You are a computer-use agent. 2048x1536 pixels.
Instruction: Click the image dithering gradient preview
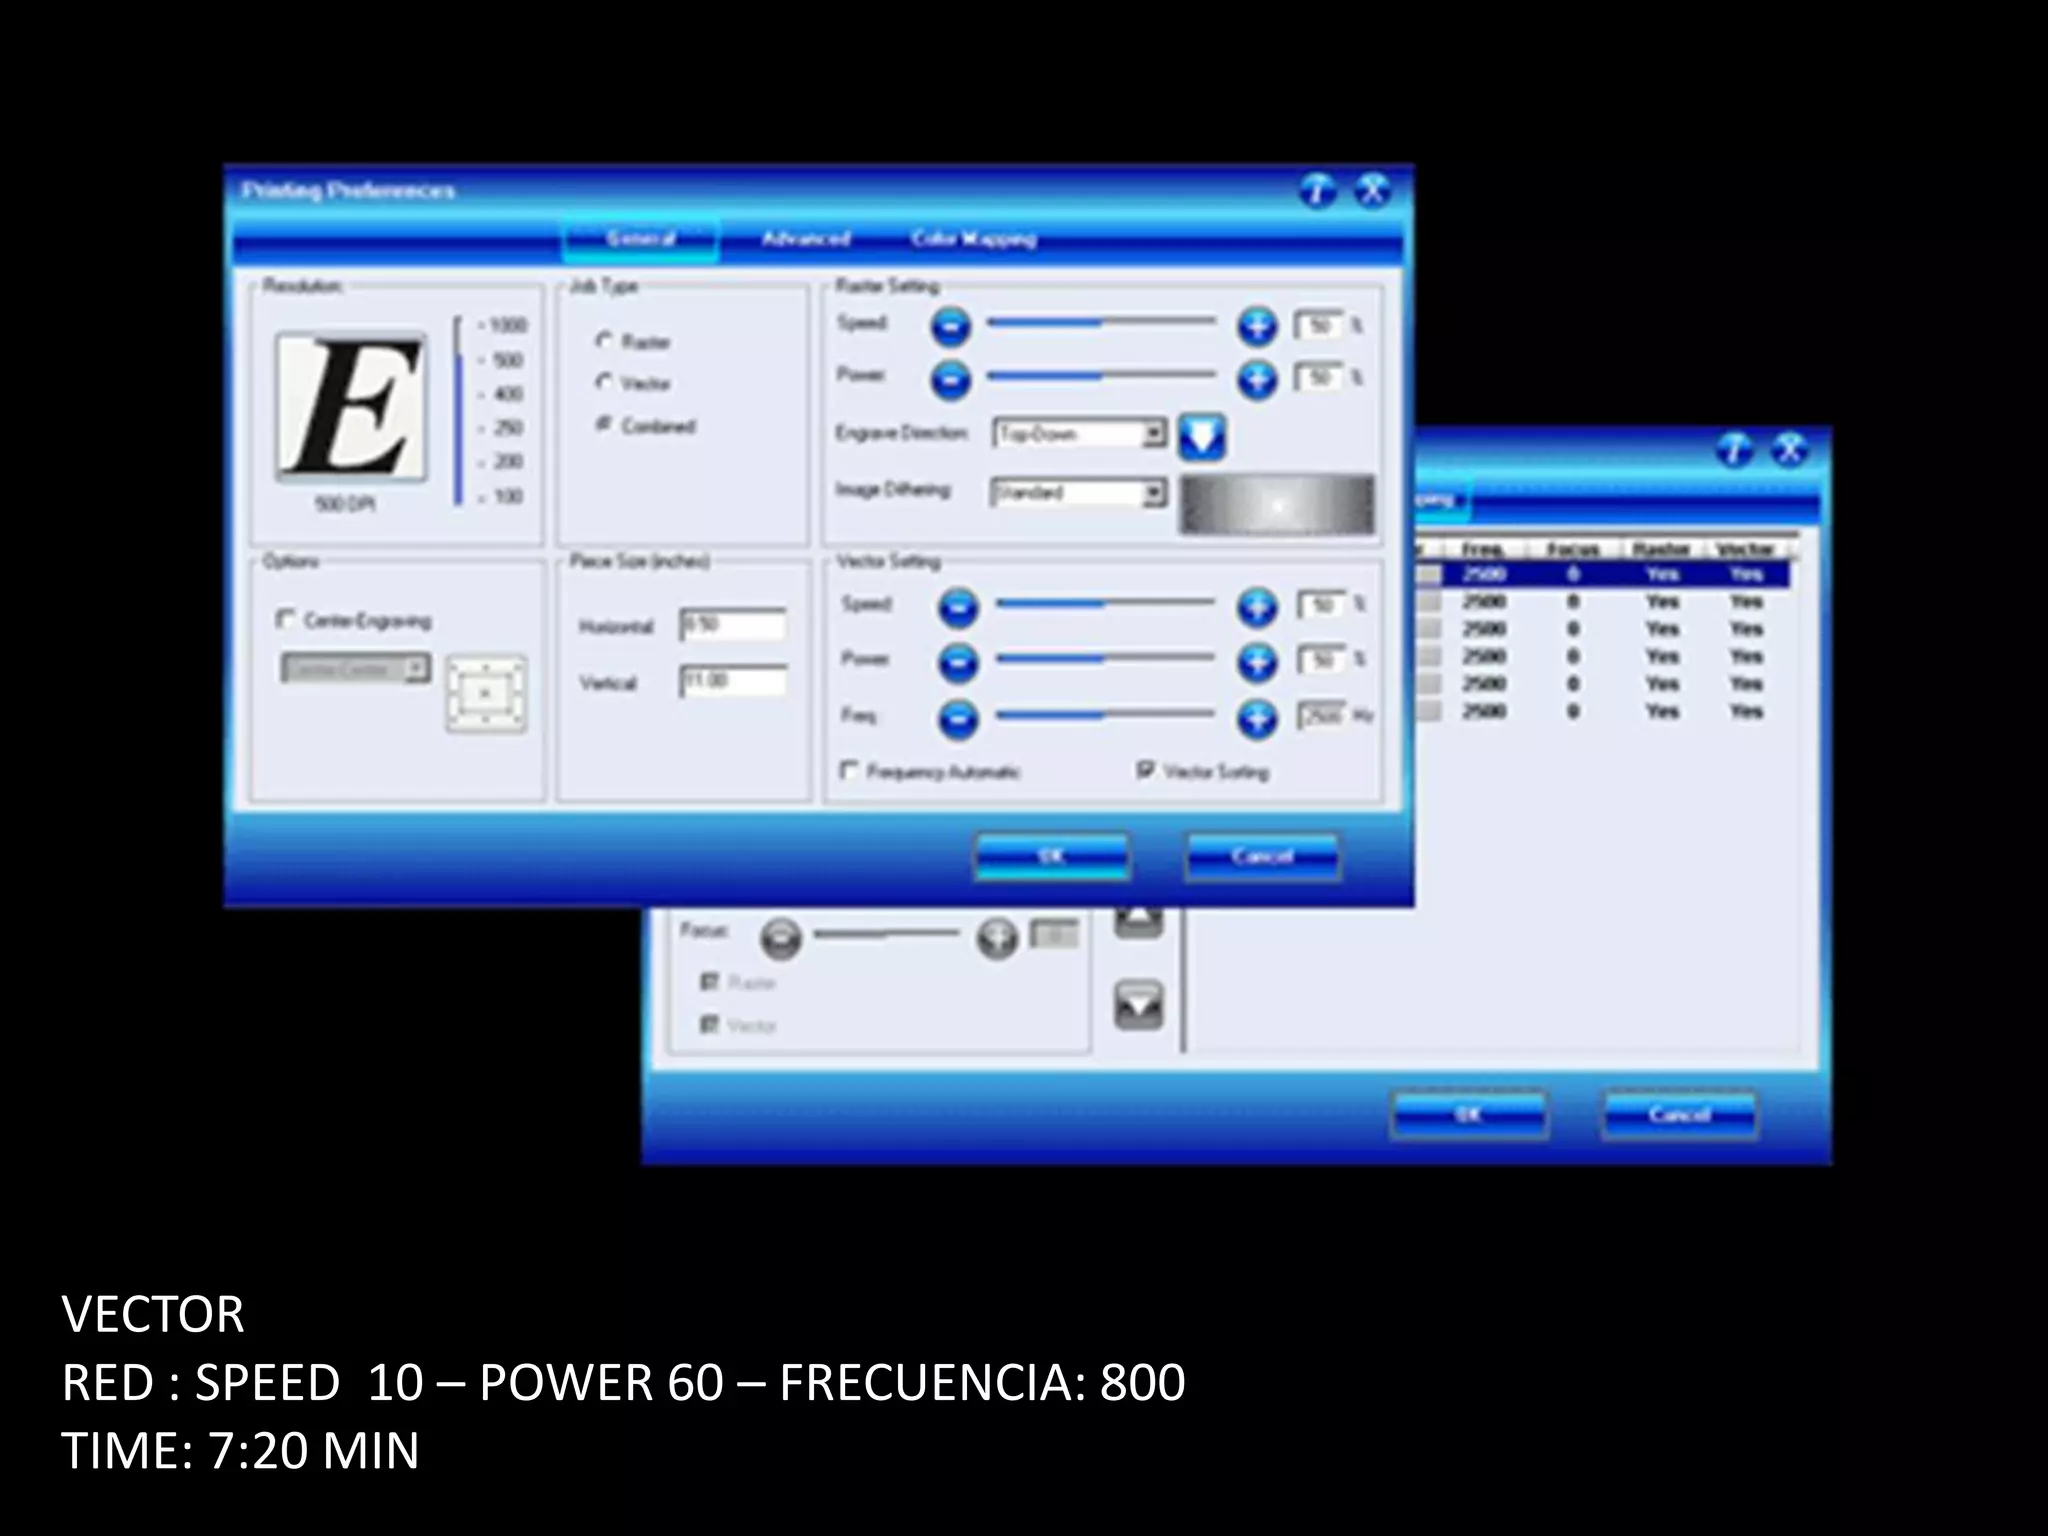[x=1277, y=505]
